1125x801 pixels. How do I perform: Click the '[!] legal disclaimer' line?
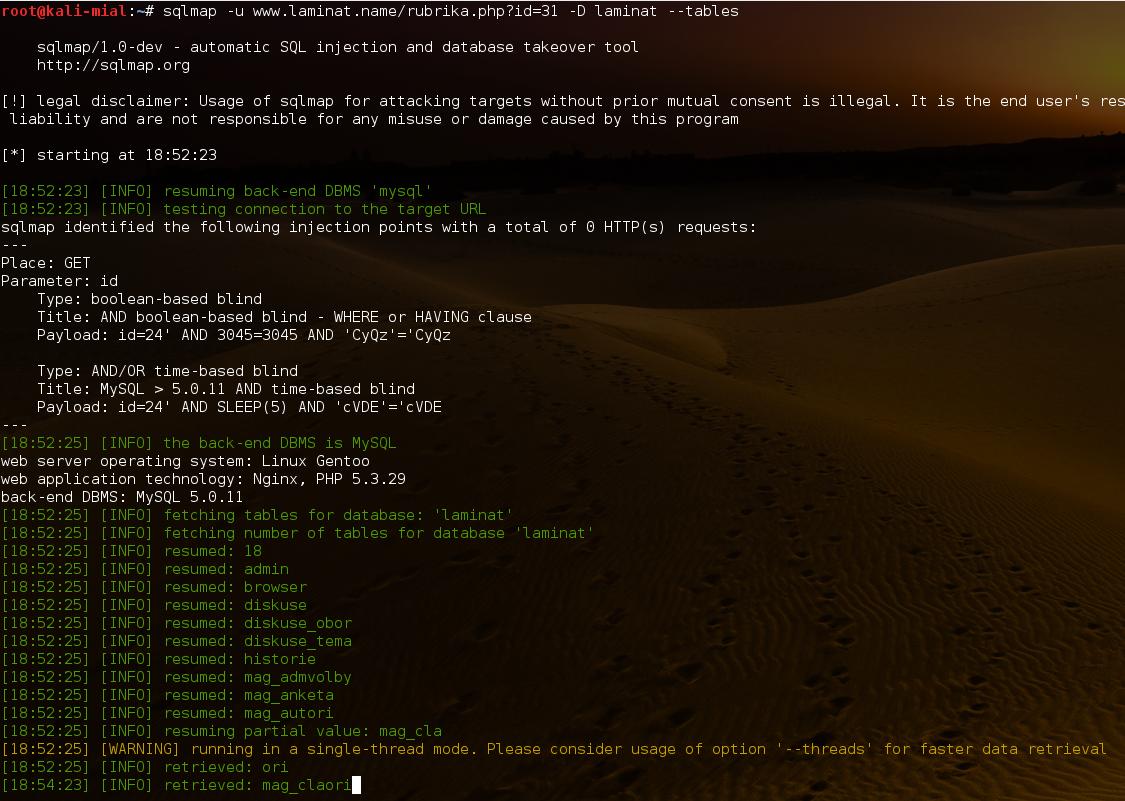click(562, 101)
